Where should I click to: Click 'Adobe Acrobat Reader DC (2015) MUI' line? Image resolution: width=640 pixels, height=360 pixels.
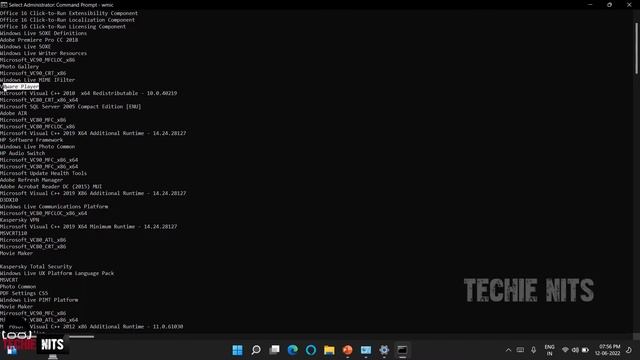pyautogui.click(x=51, y=187)
